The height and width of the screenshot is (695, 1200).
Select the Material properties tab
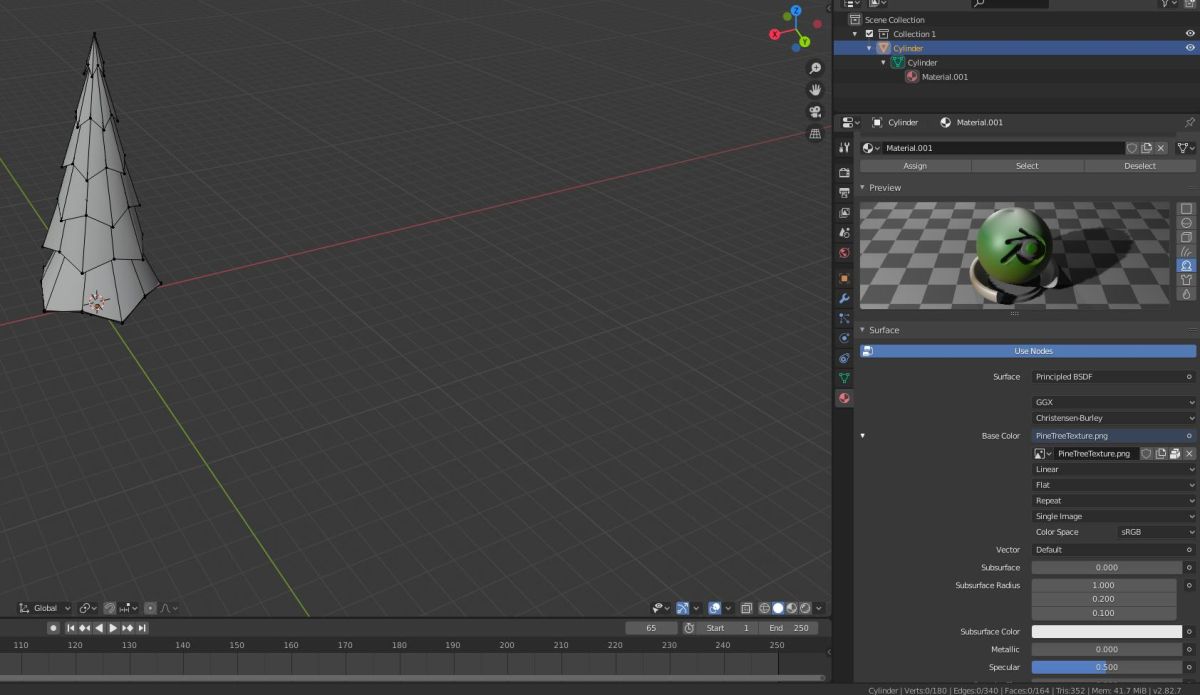coord(844,398)
